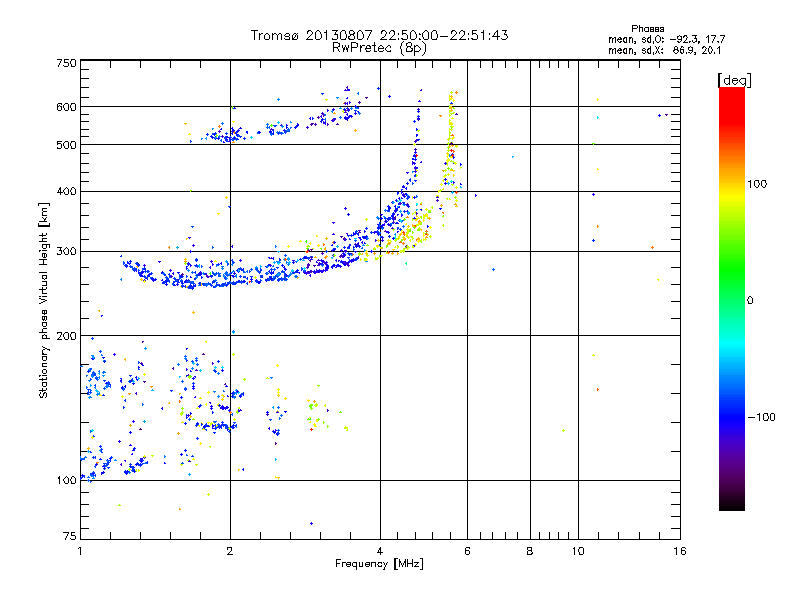Screen dimensions: 800x600
Task: Click the x-axis '10' tick label
Action: click(578, 551)
